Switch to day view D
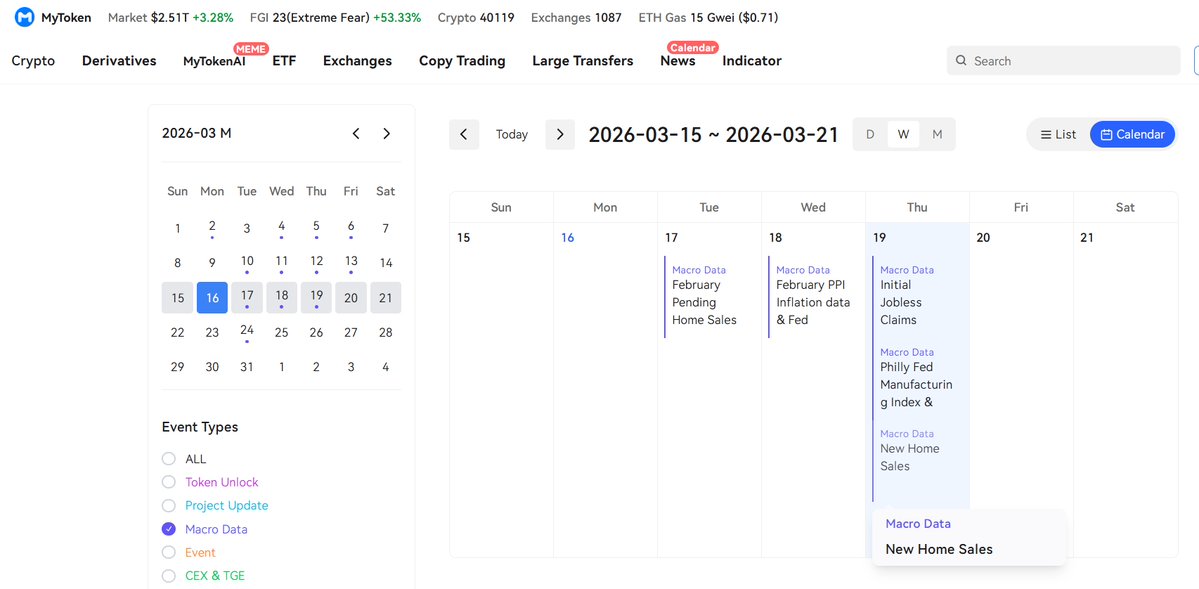1199x589 pixels. click(869, 135)
